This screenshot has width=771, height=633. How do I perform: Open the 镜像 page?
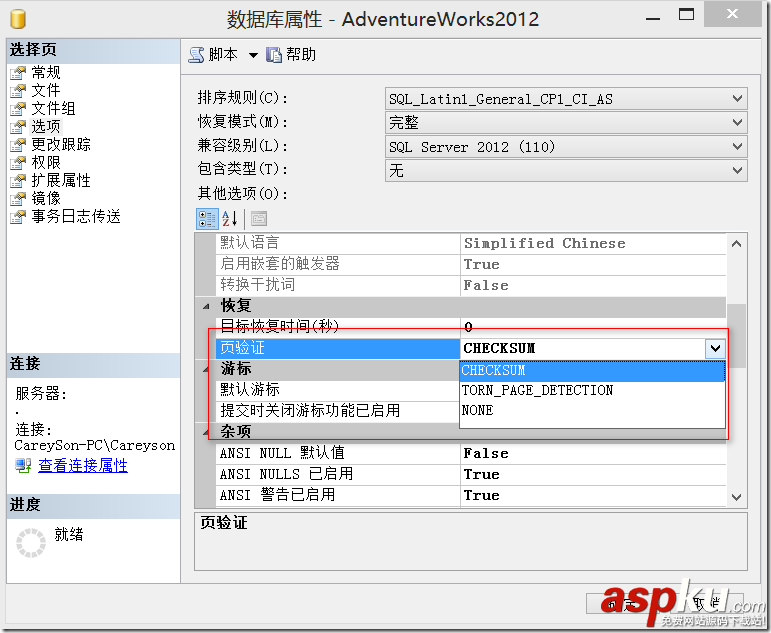(x=46, y=198)
